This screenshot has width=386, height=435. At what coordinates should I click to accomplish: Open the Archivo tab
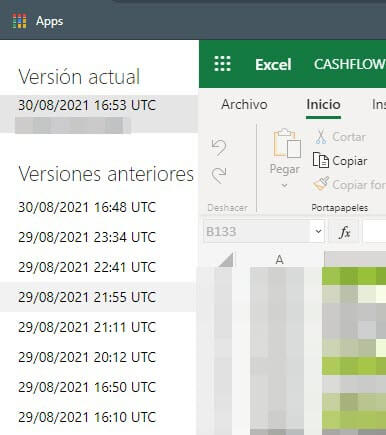[244, 104]
